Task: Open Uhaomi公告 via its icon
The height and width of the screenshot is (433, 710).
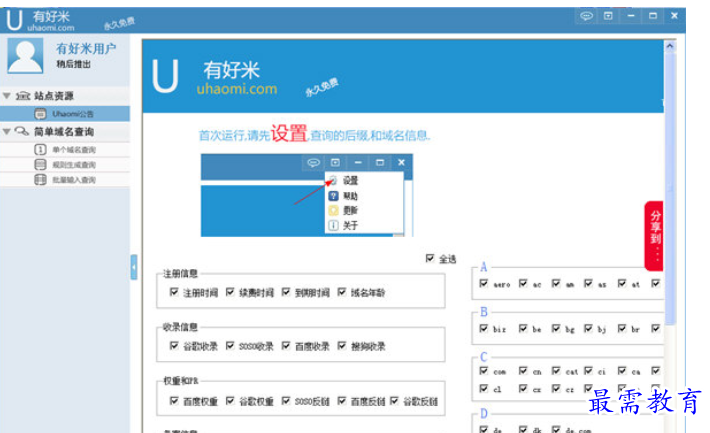Action: pos(40,114)
